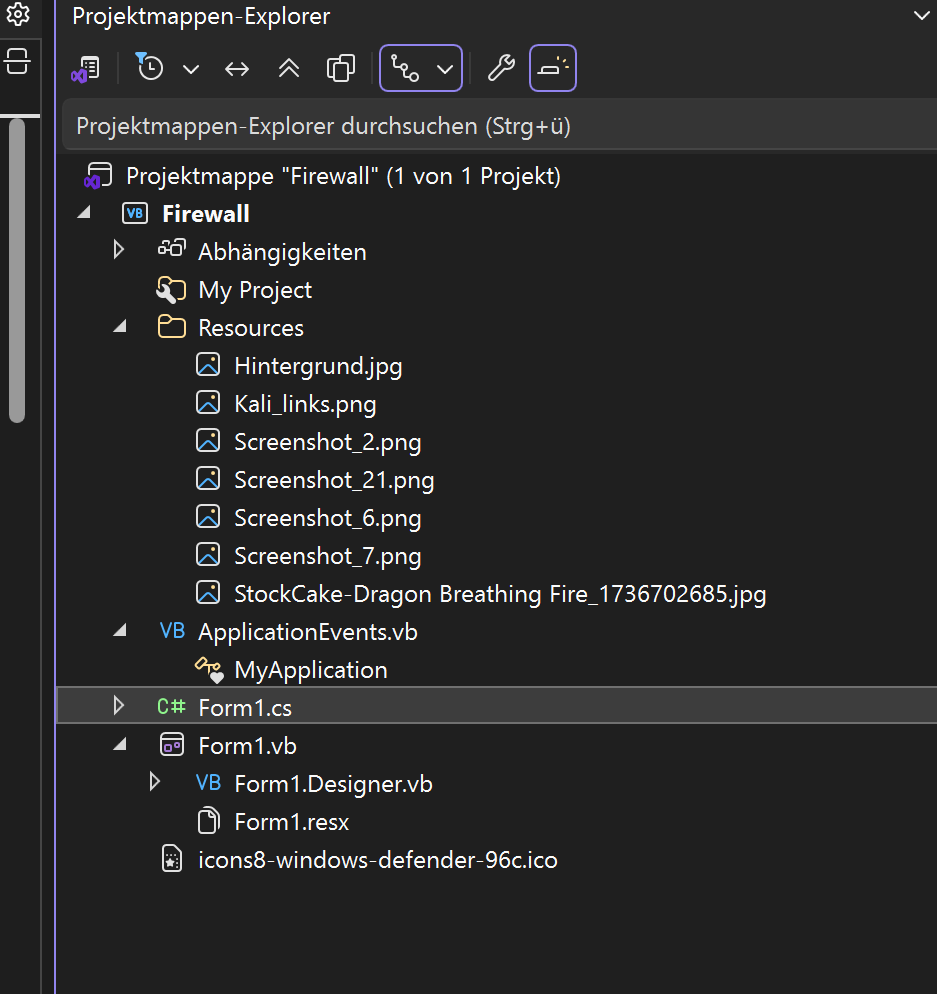Click class icon beside MyApplication
Image resolution: width=937 pixels, height=994 pixels.
(x=209, y=669)
